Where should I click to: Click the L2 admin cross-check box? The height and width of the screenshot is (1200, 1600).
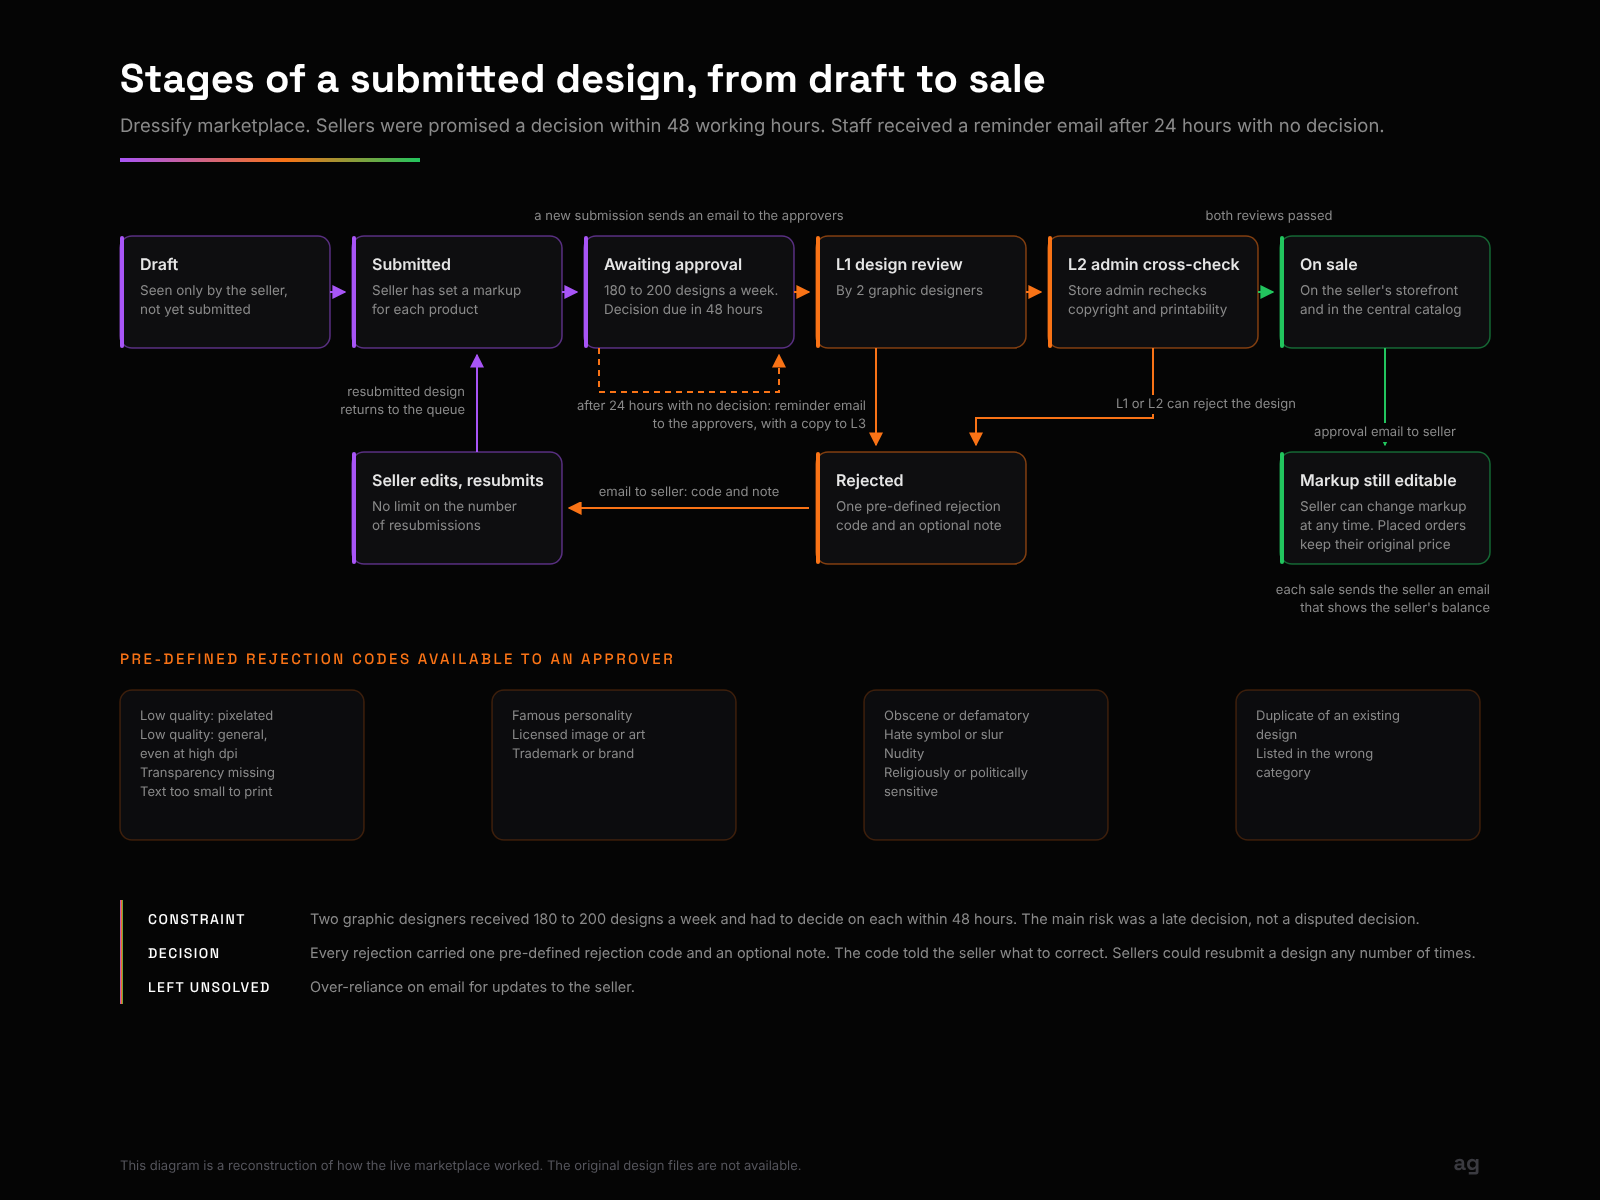(x=1153, y=292)
